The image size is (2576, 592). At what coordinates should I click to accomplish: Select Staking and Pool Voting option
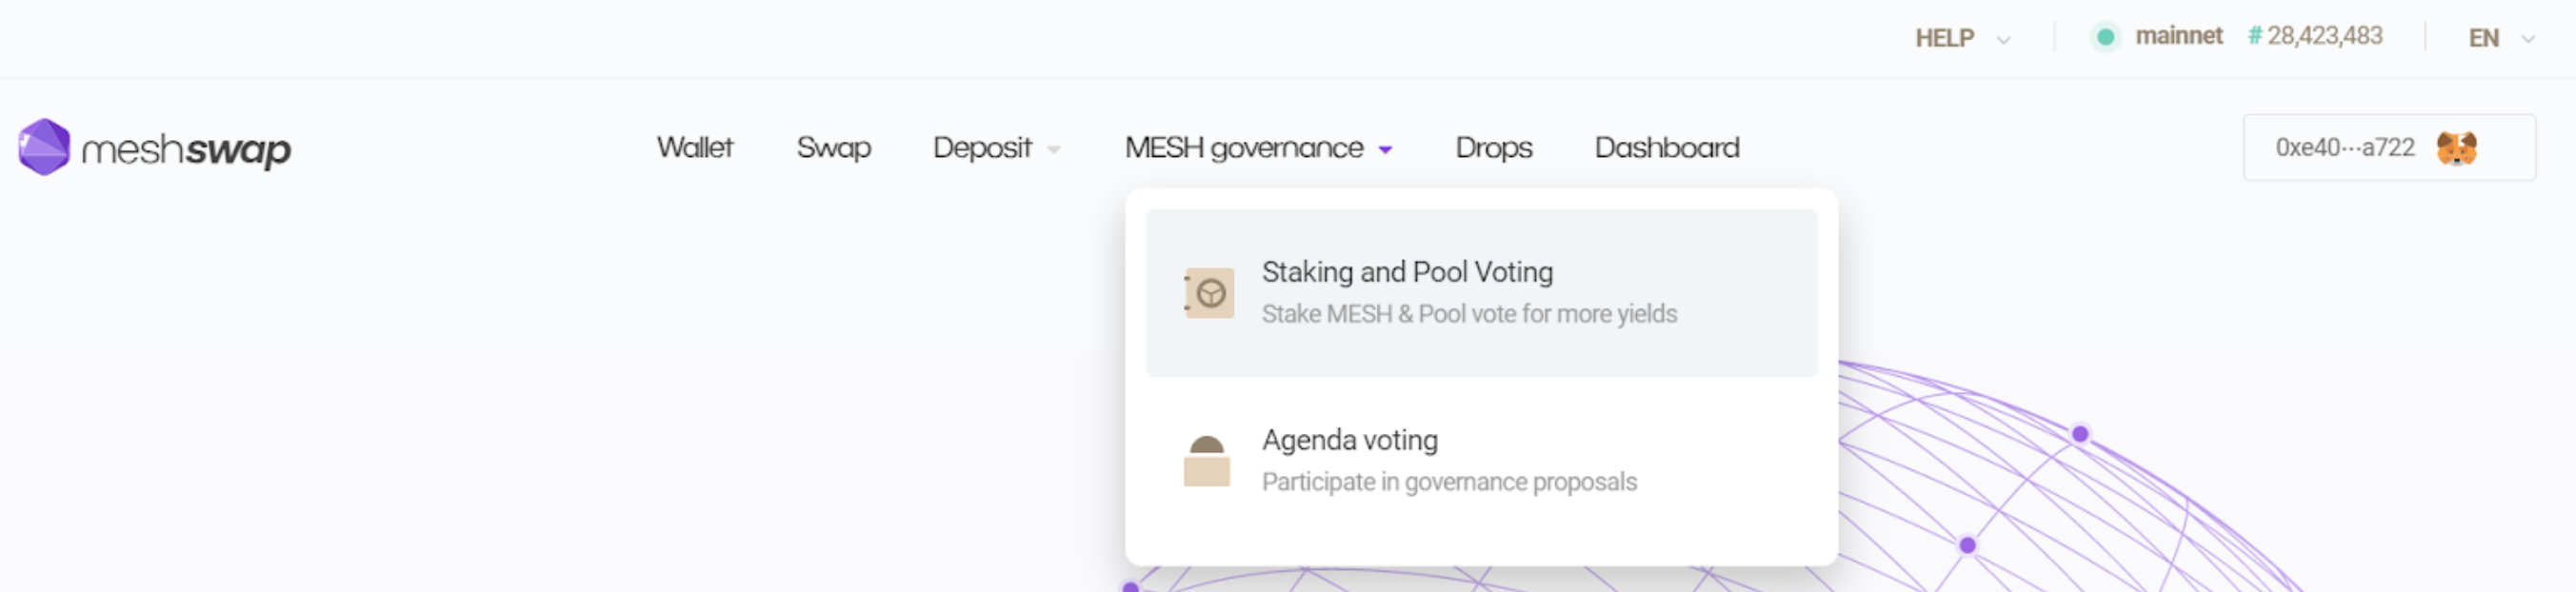point(1481,293)
